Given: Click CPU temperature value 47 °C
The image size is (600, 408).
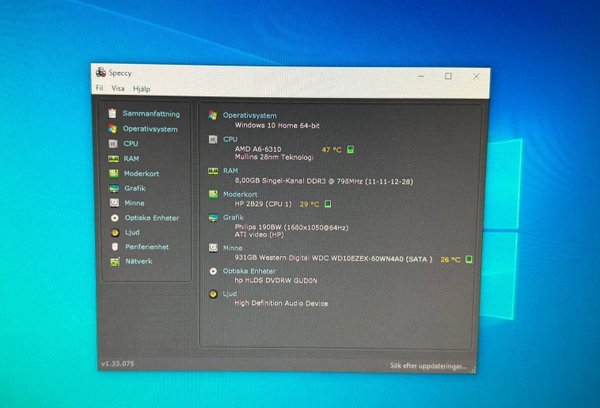Looking at the screenshot, I should tap(331, 150).
